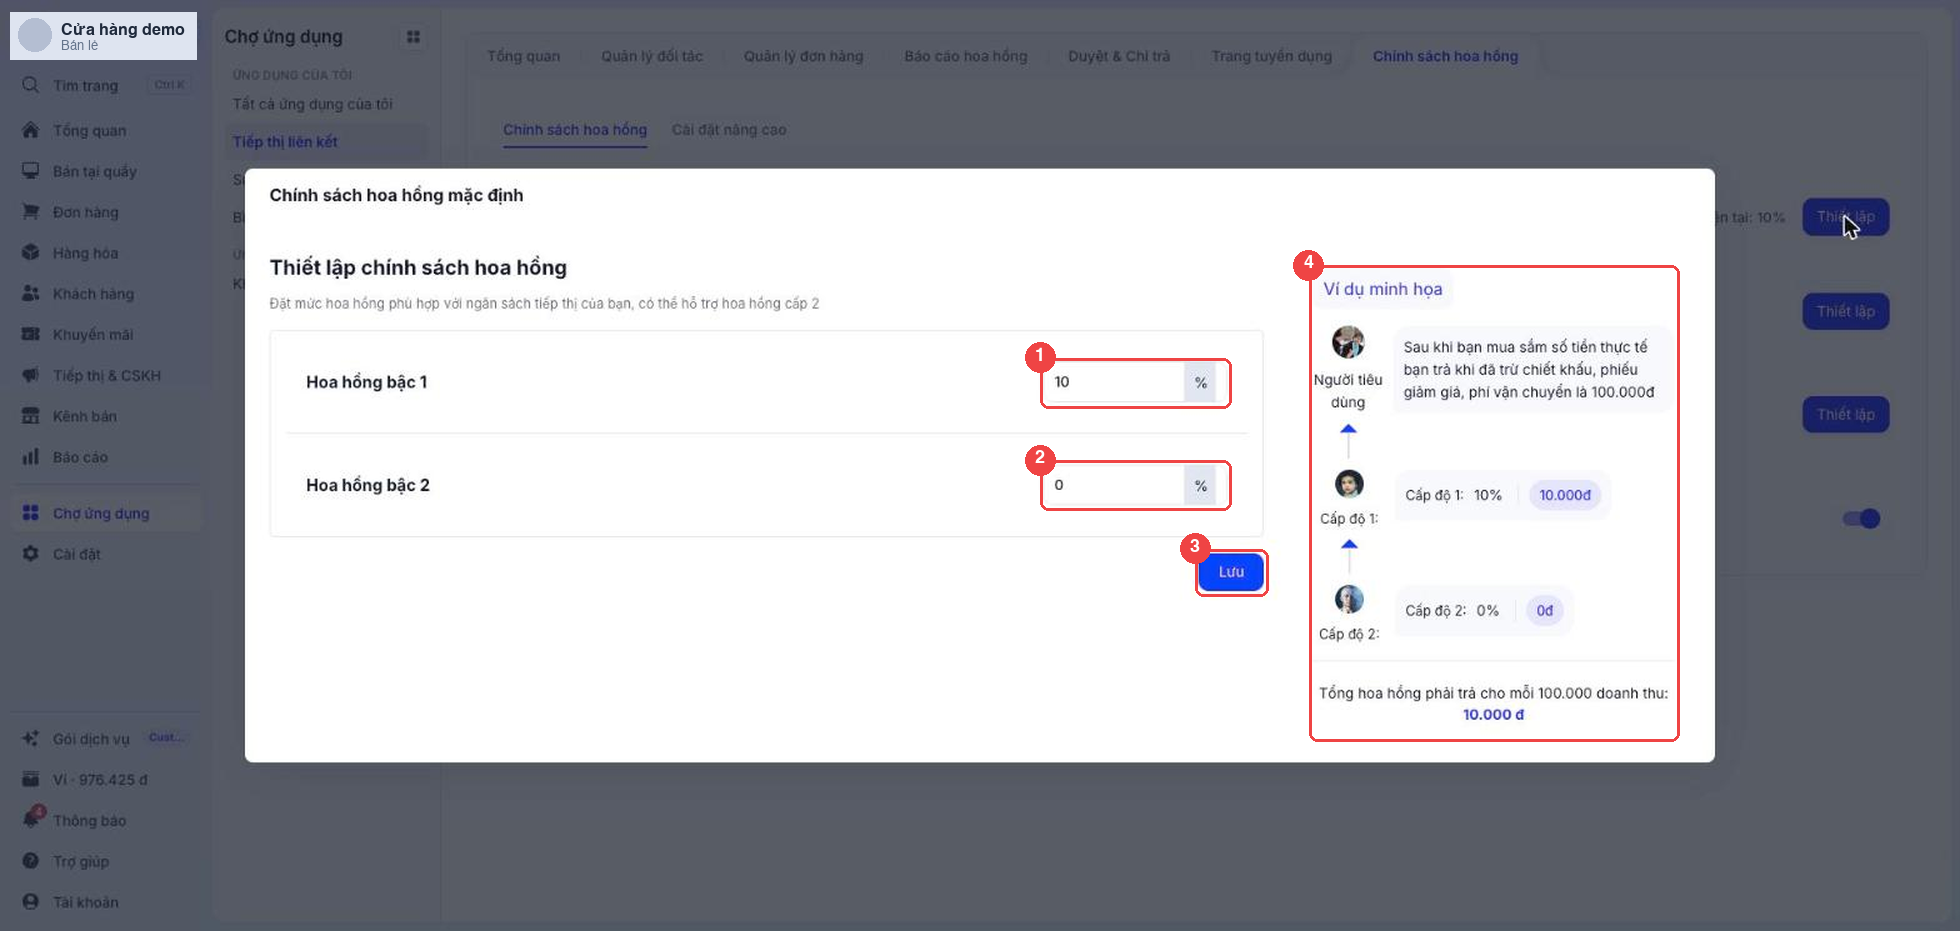The height and width of the screenshot is (931, 1960).
Task: Click the Lưu save button
Action: [1231, 572]
